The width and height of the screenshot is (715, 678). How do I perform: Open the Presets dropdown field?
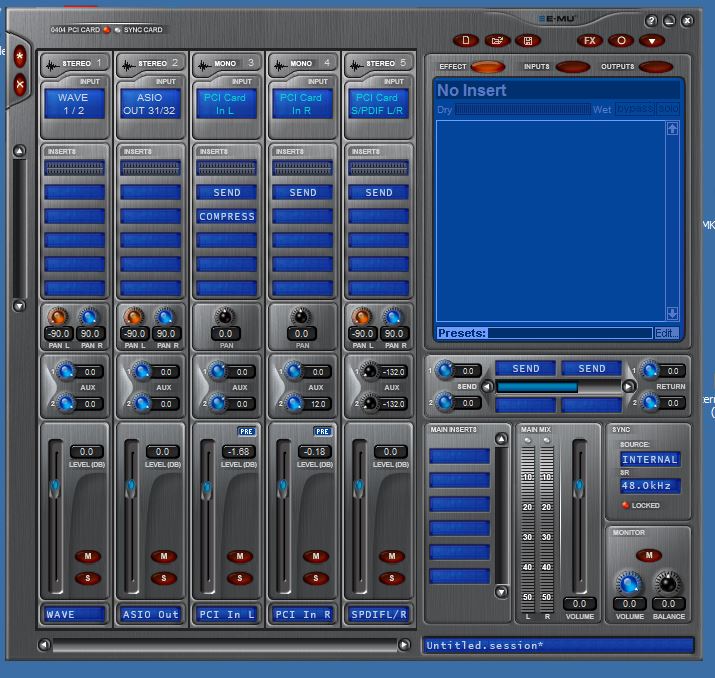[x=570, y=333]
